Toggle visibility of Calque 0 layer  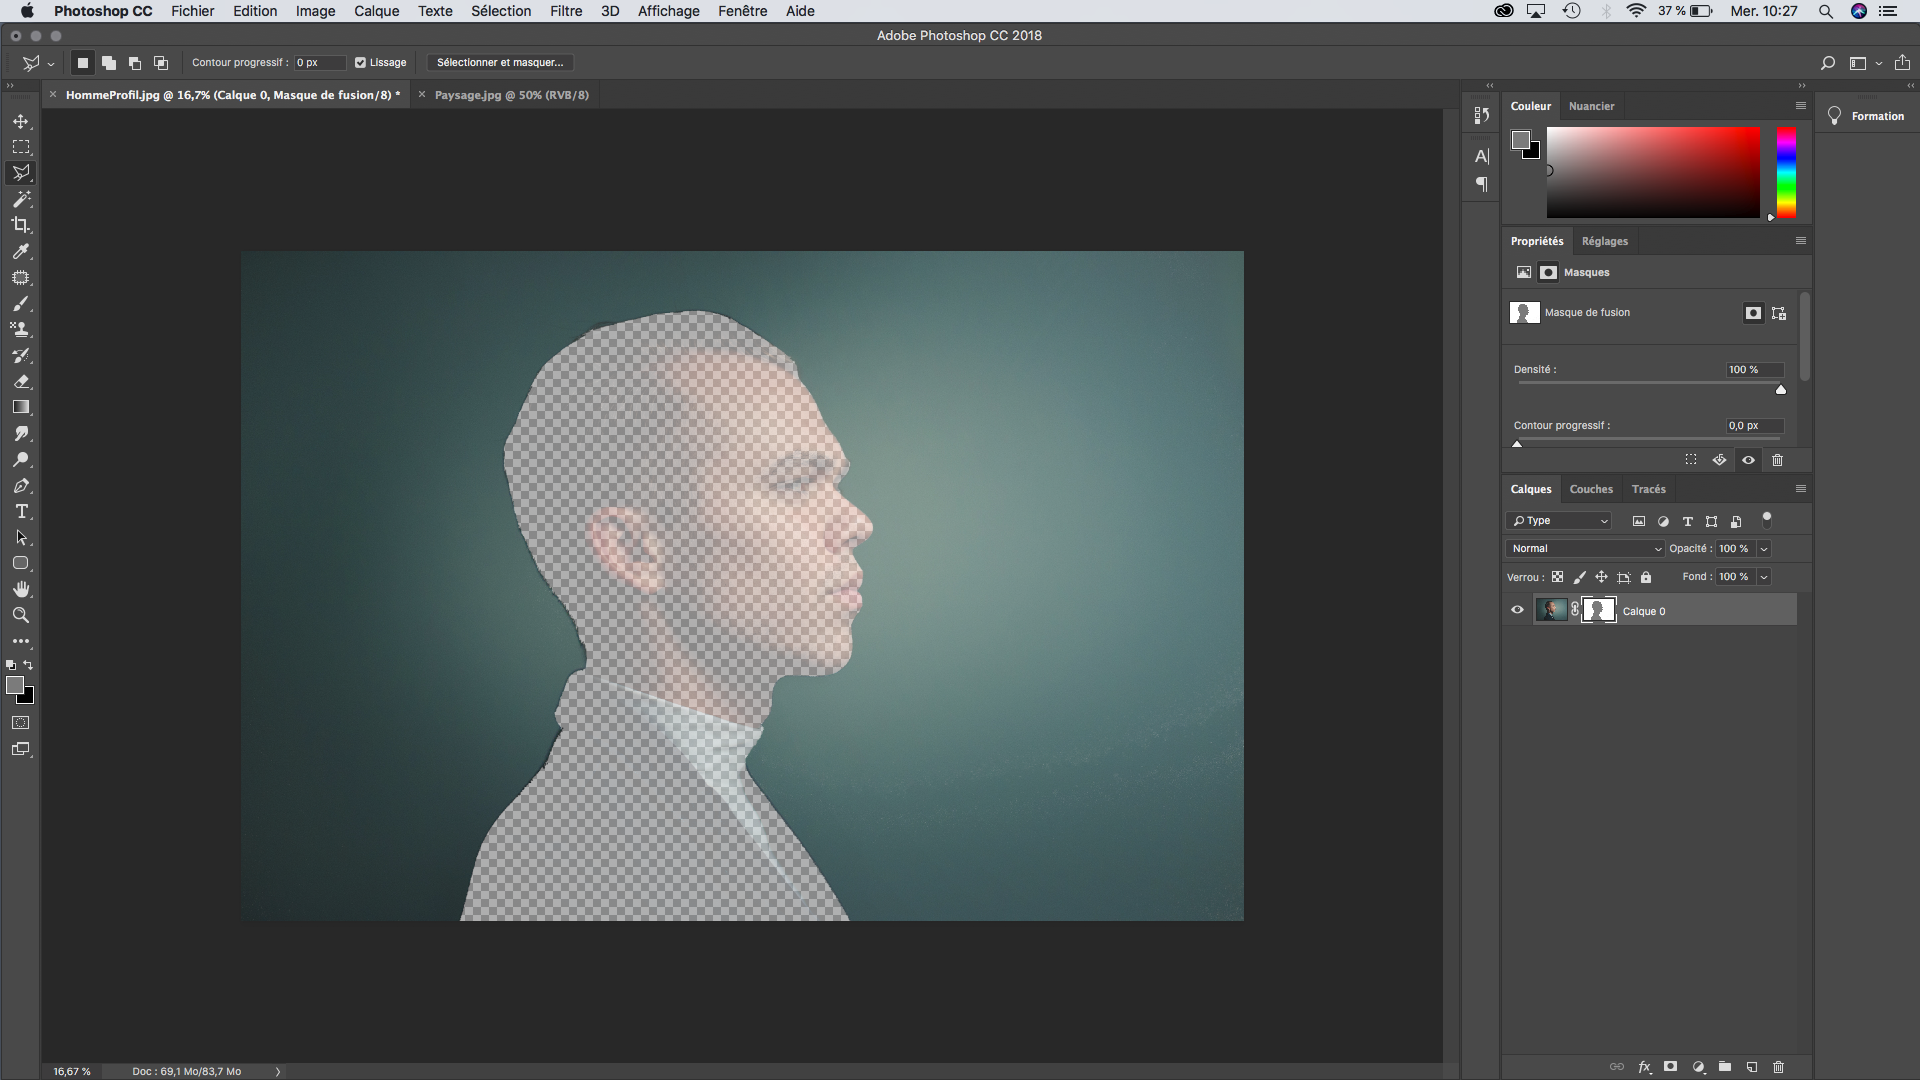[x=1516, y=611]
